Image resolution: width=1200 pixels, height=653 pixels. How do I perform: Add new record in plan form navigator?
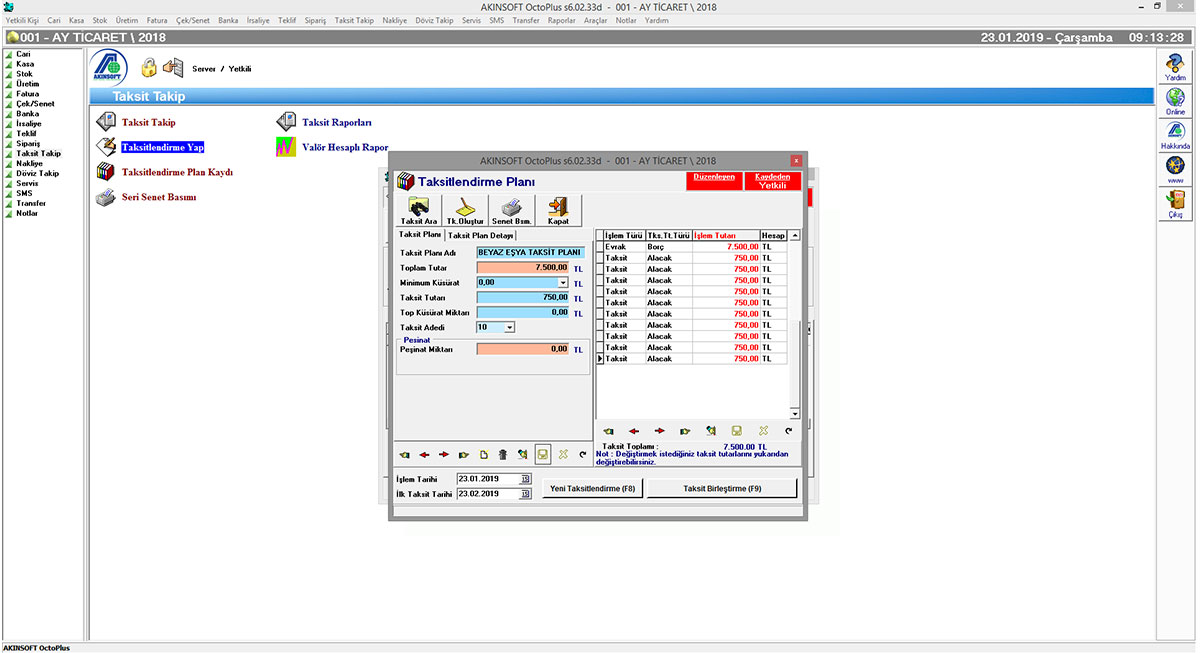tap(484, 454)
